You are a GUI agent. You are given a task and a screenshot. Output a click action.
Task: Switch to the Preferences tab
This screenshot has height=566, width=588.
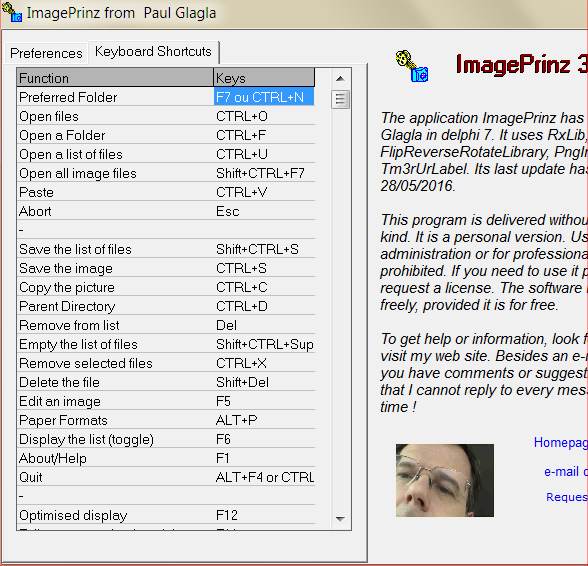point(46,53)
